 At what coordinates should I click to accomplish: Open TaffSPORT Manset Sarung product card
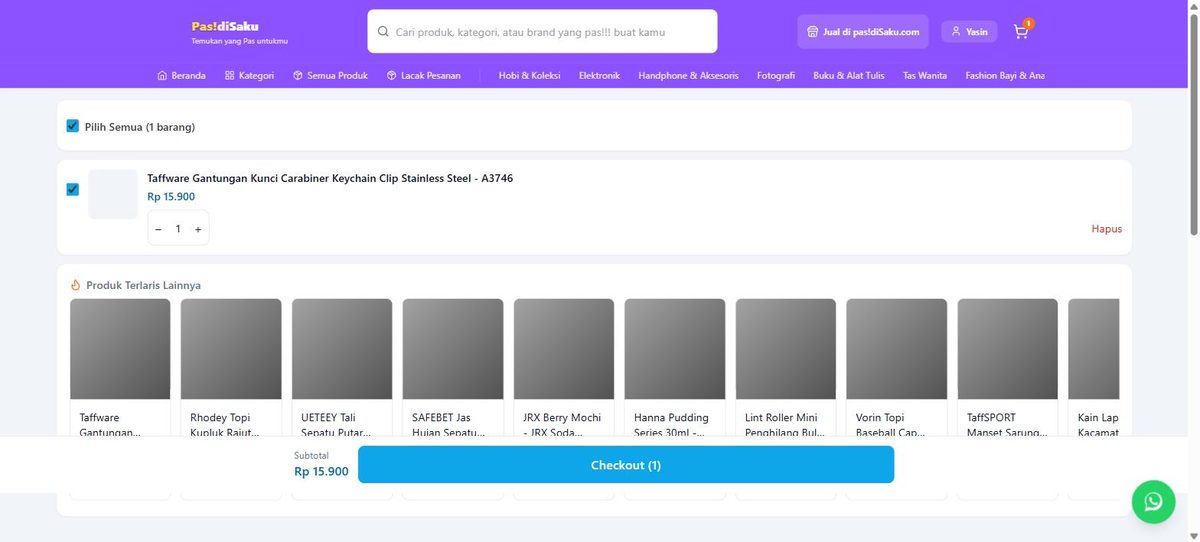click(x=1008, y=398)
